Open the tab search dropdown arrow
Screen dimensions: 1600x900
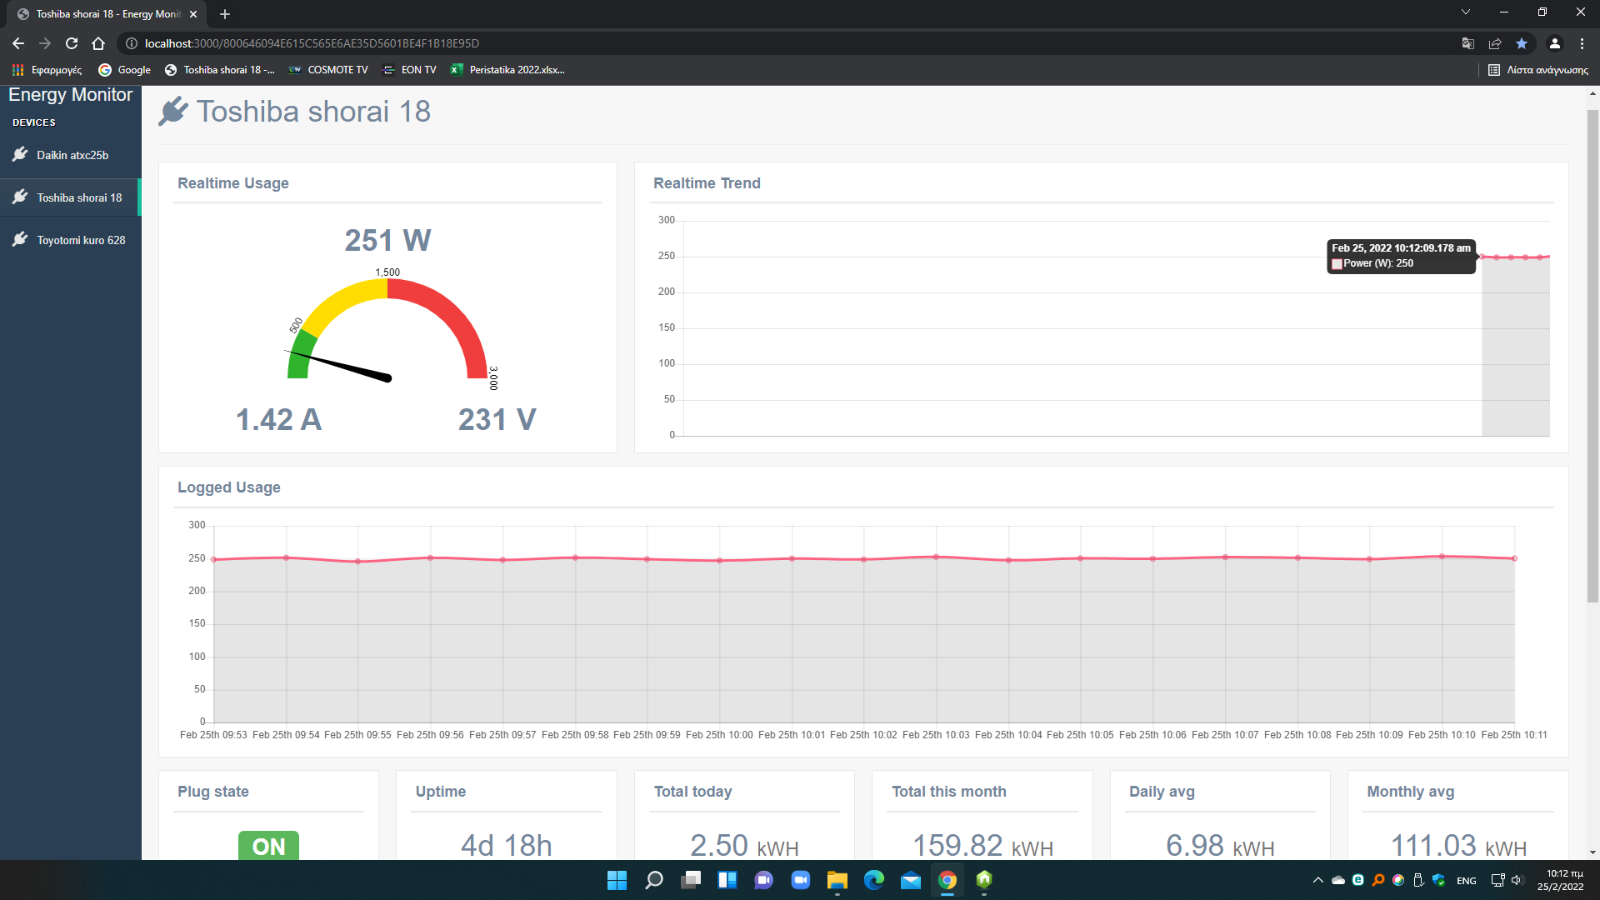(1465, 12)
